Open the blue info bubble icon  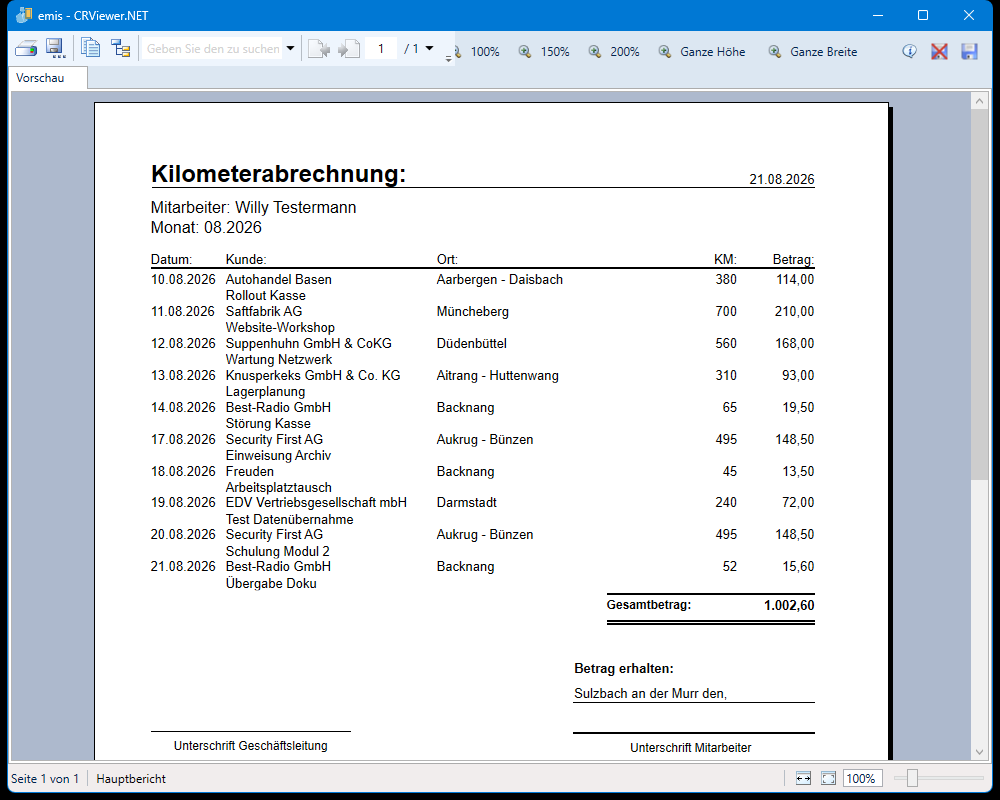point(909,51)
